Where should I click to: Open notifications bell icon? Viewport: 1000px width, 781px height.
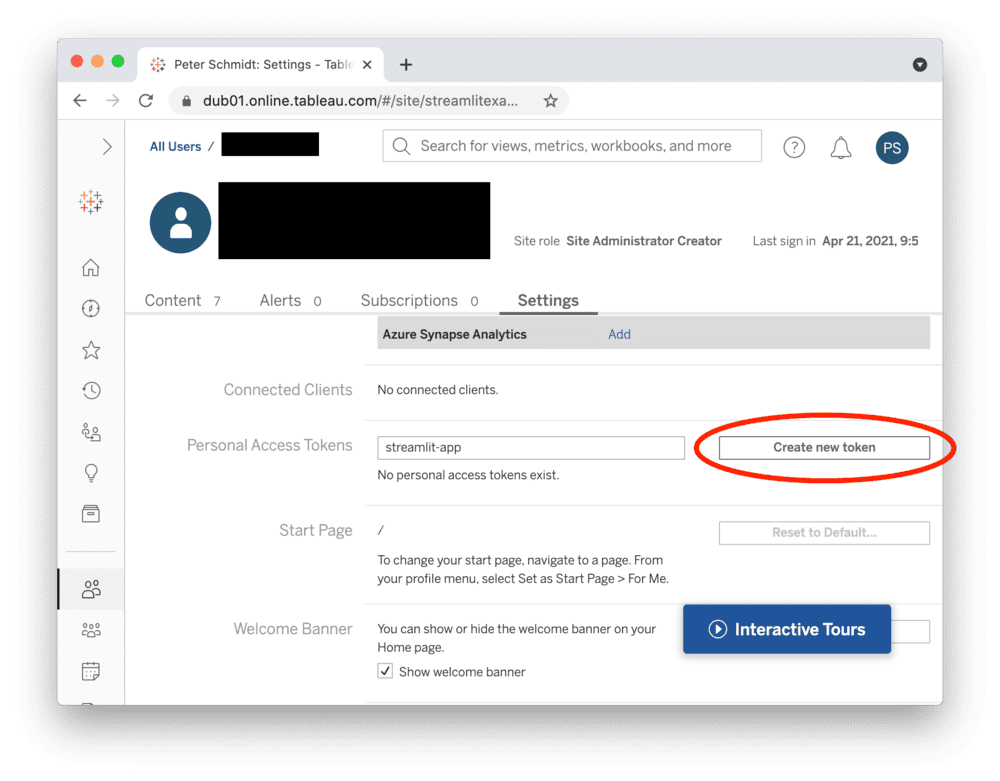841,148
